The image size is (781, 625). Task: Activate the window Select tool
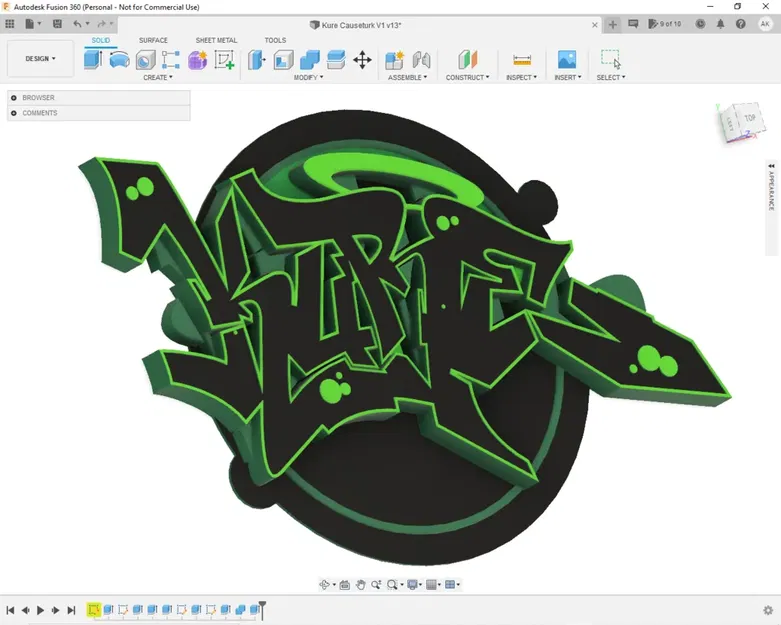point(611,59)
